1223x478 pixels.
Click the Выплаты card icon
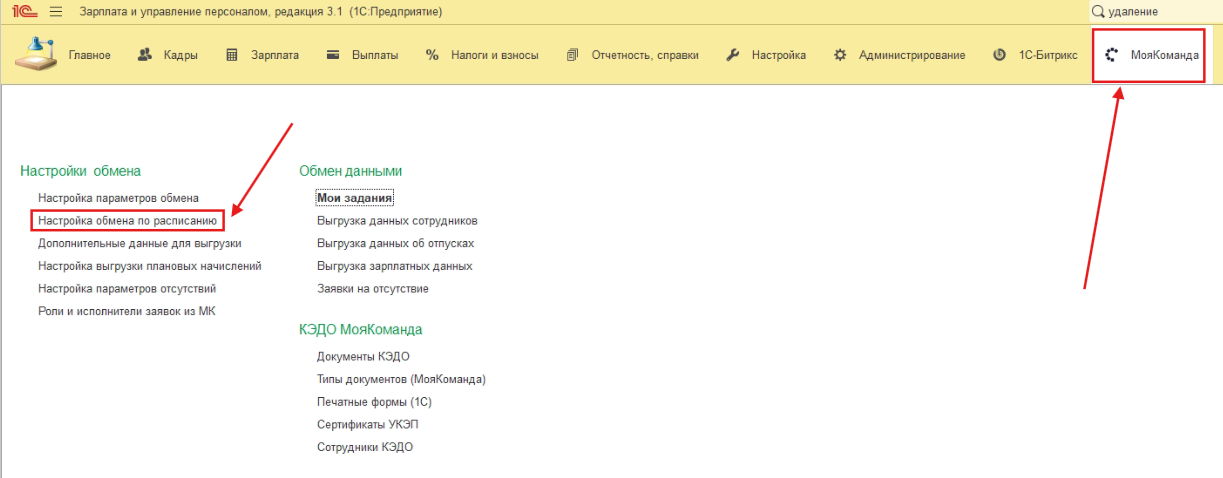(x=334, y=55)
